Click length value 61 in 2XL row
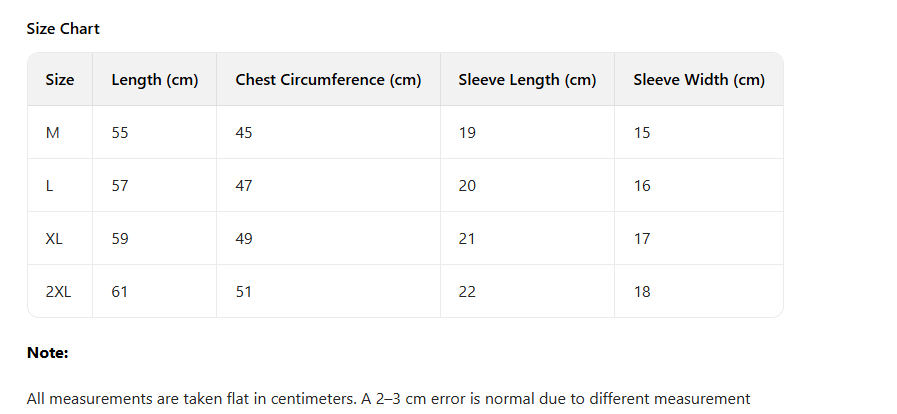Image resolution: width=897 pixels, height=414 pixels. [x=120, y=292]
